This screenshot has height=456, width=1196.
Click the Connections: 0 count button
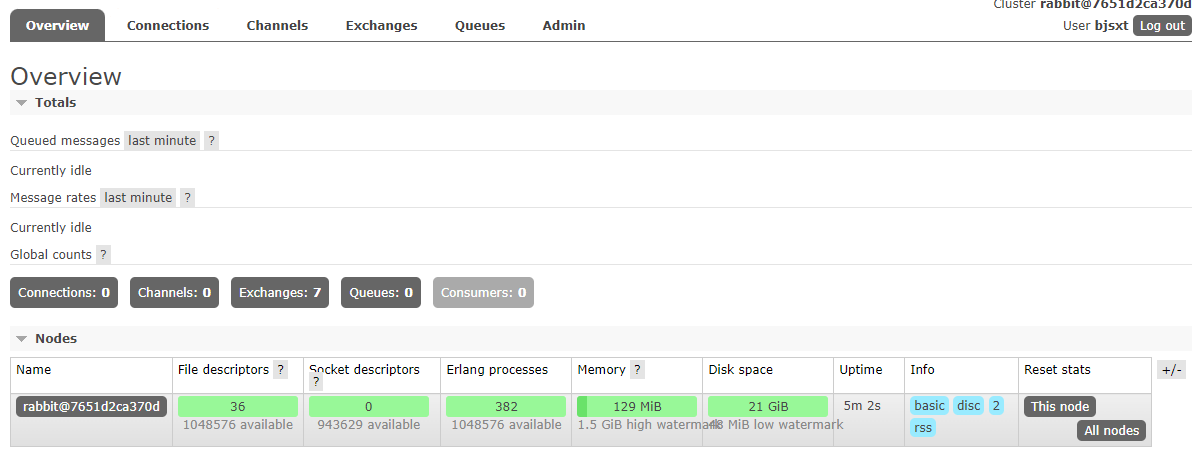pos(64,293)
